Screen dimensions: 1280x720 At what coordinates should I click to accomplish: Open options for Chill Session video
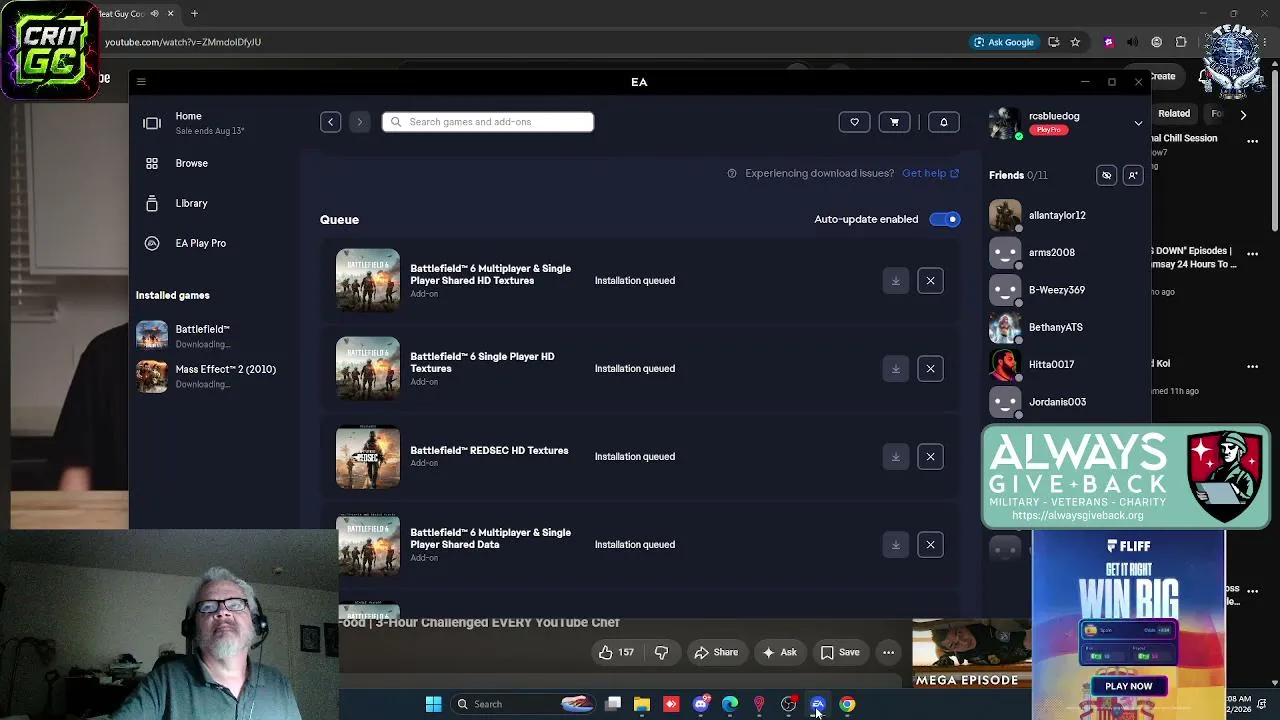1253,142
